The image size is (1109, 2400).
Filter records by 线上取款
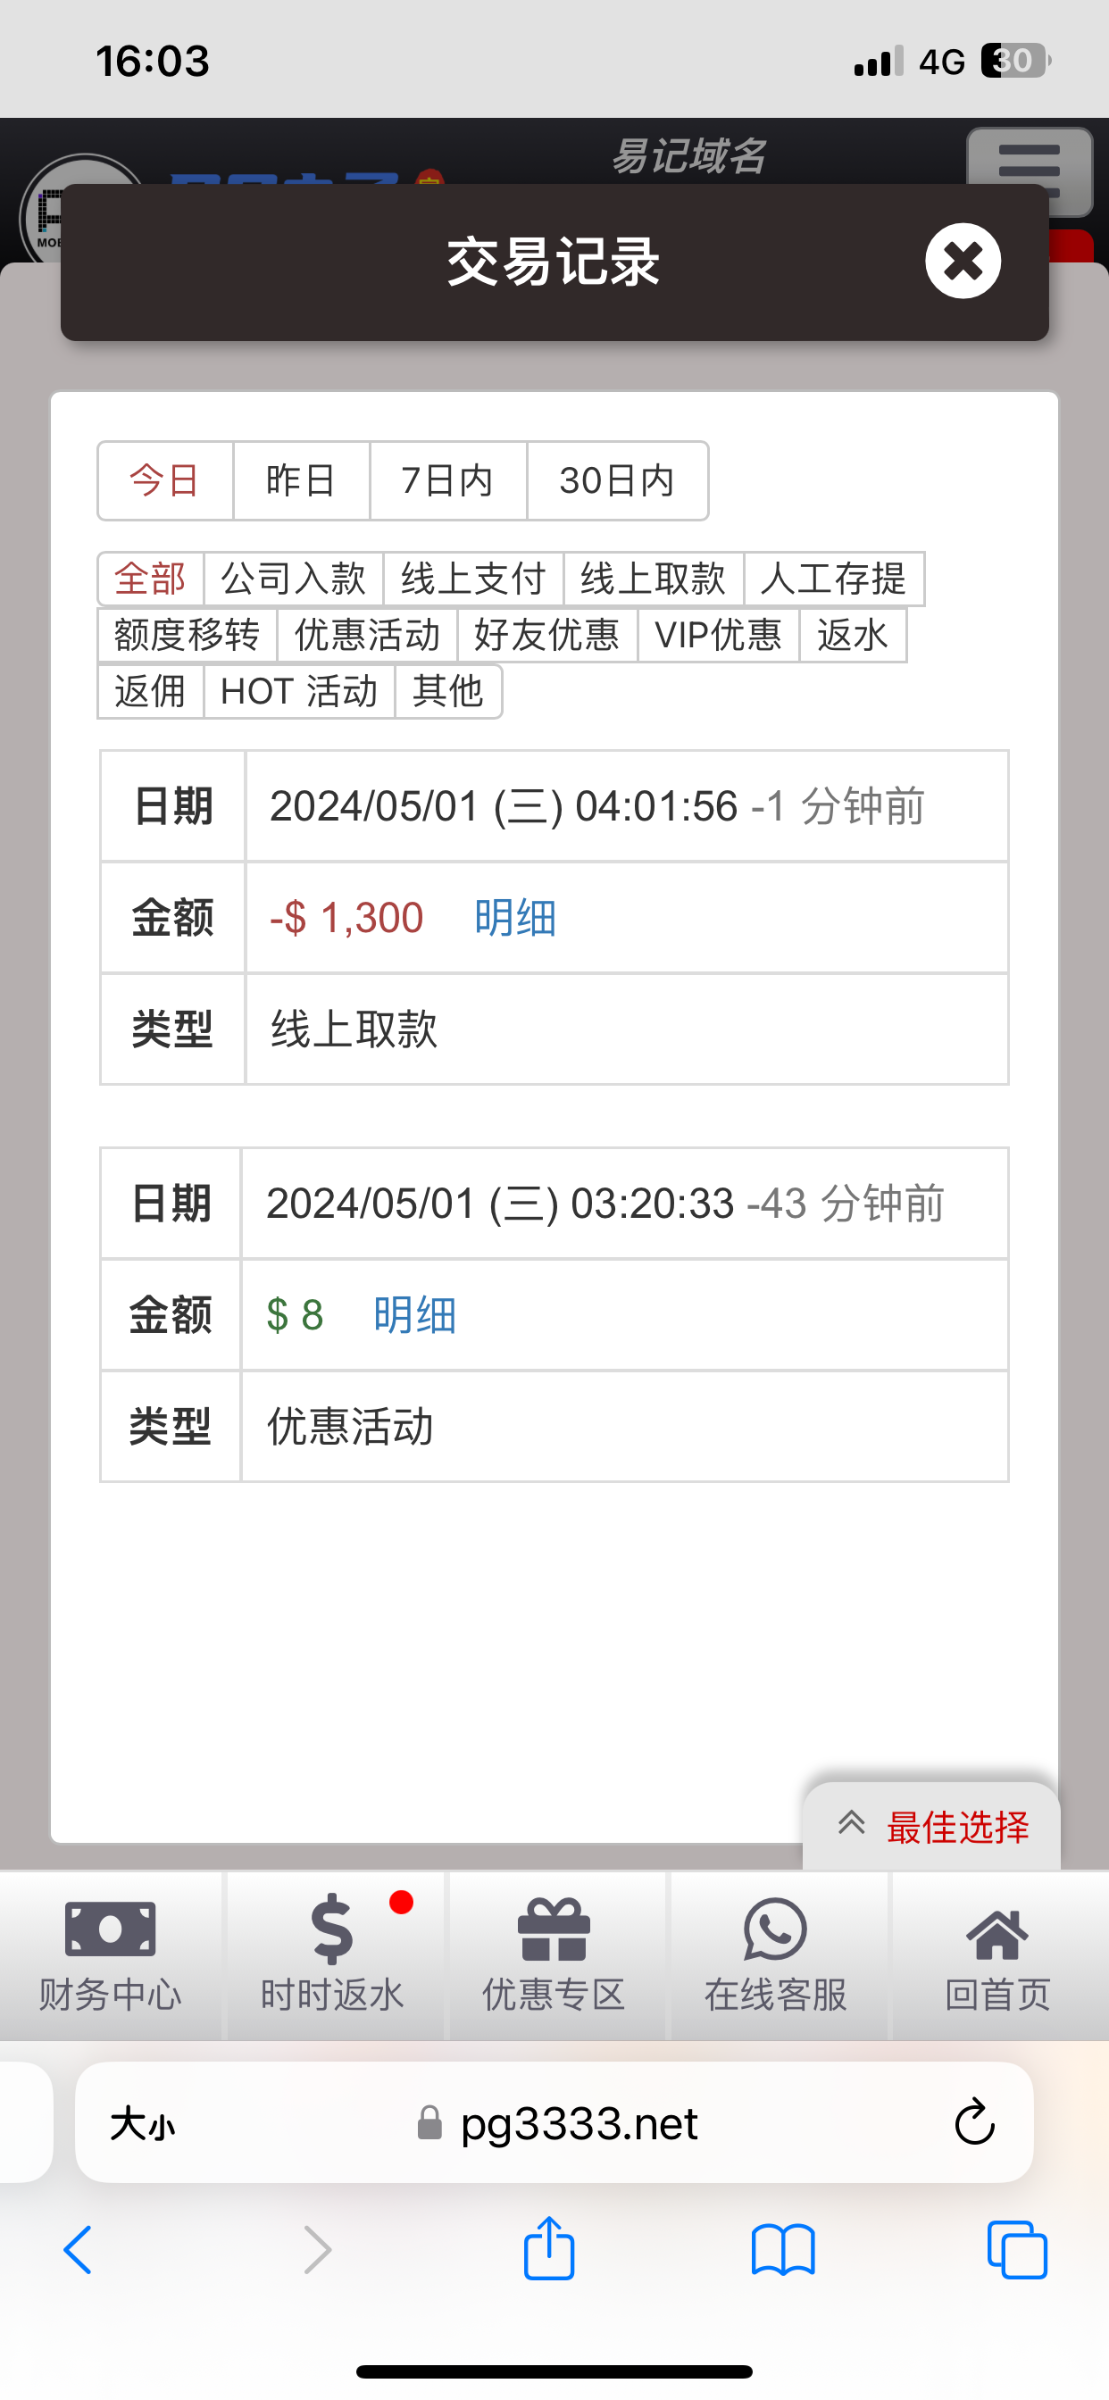pyautogui.click(x=653, y=579)
